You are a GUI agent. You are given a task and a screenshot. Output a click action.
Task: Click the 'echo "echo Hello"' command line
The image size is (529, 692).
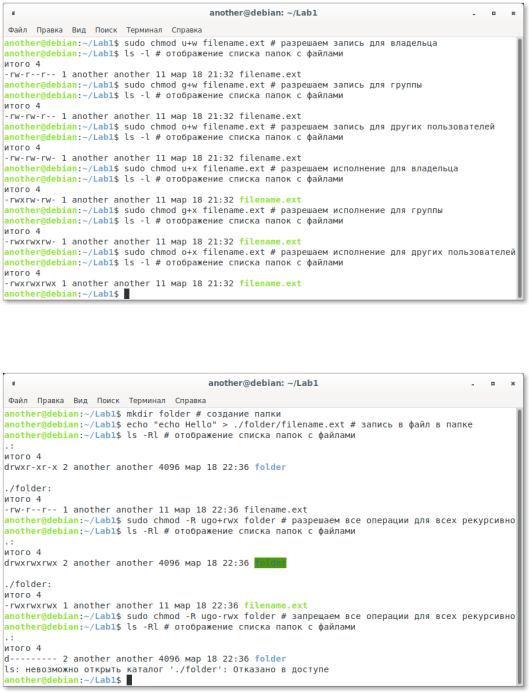pos(238,425)
